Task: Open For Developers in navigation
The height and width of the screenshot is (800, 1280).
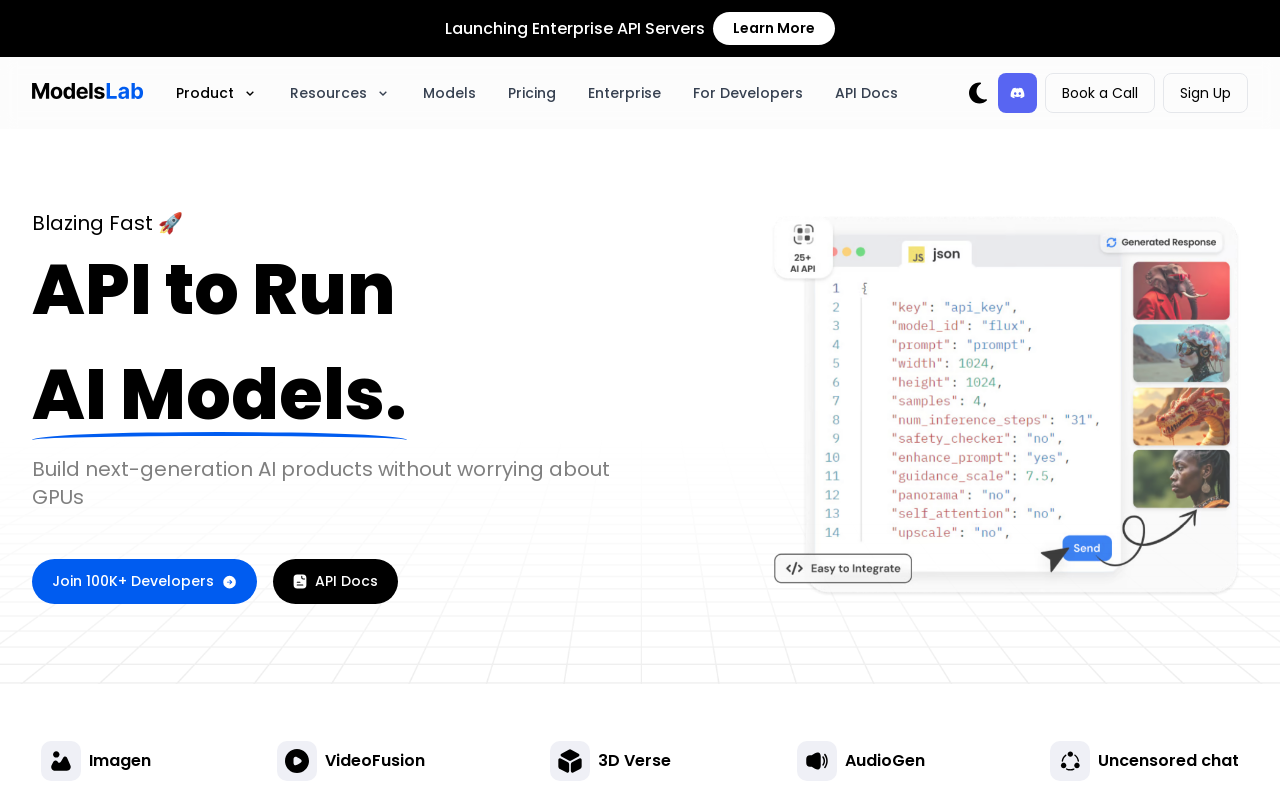Action: [x=748, y=93]
